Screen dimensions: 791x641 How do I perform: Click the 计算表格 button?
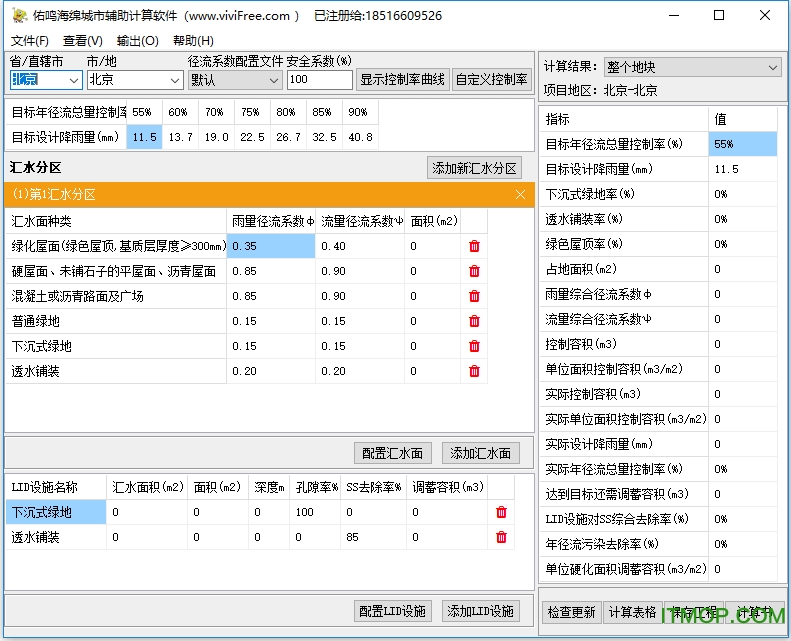coord(632,613)
